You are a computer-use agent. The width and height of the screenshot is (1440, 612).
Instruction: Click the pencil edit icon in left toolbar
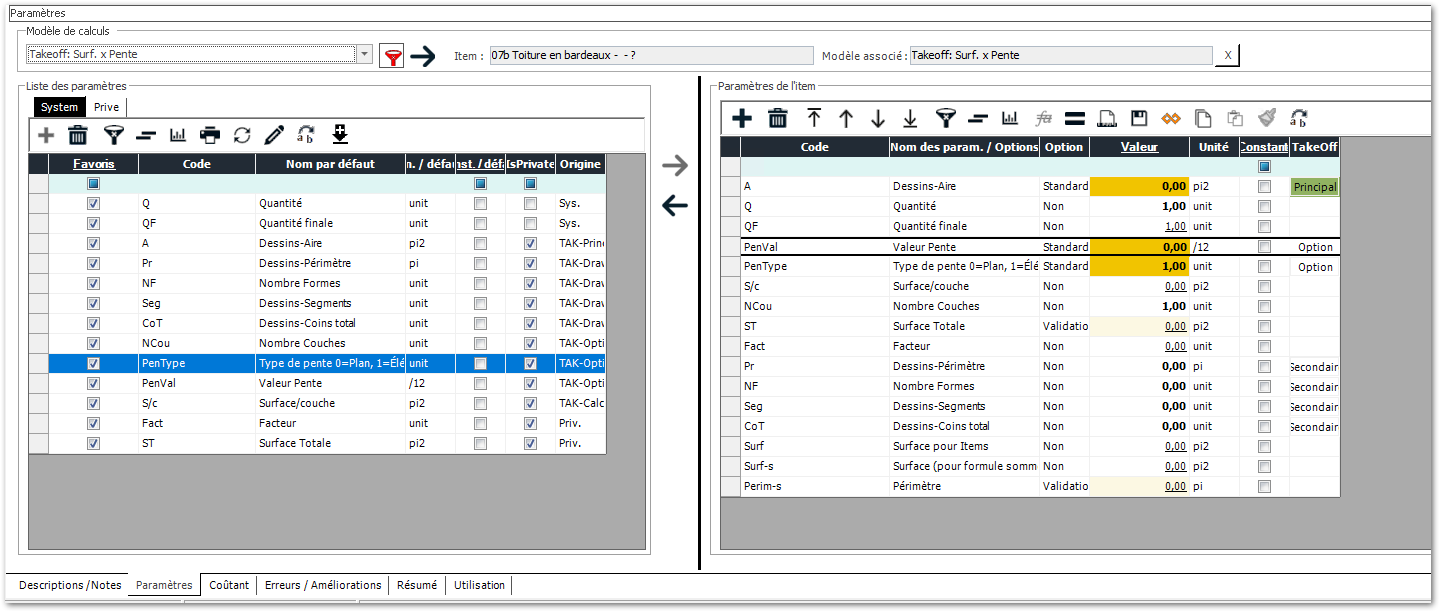click(274, 135)
